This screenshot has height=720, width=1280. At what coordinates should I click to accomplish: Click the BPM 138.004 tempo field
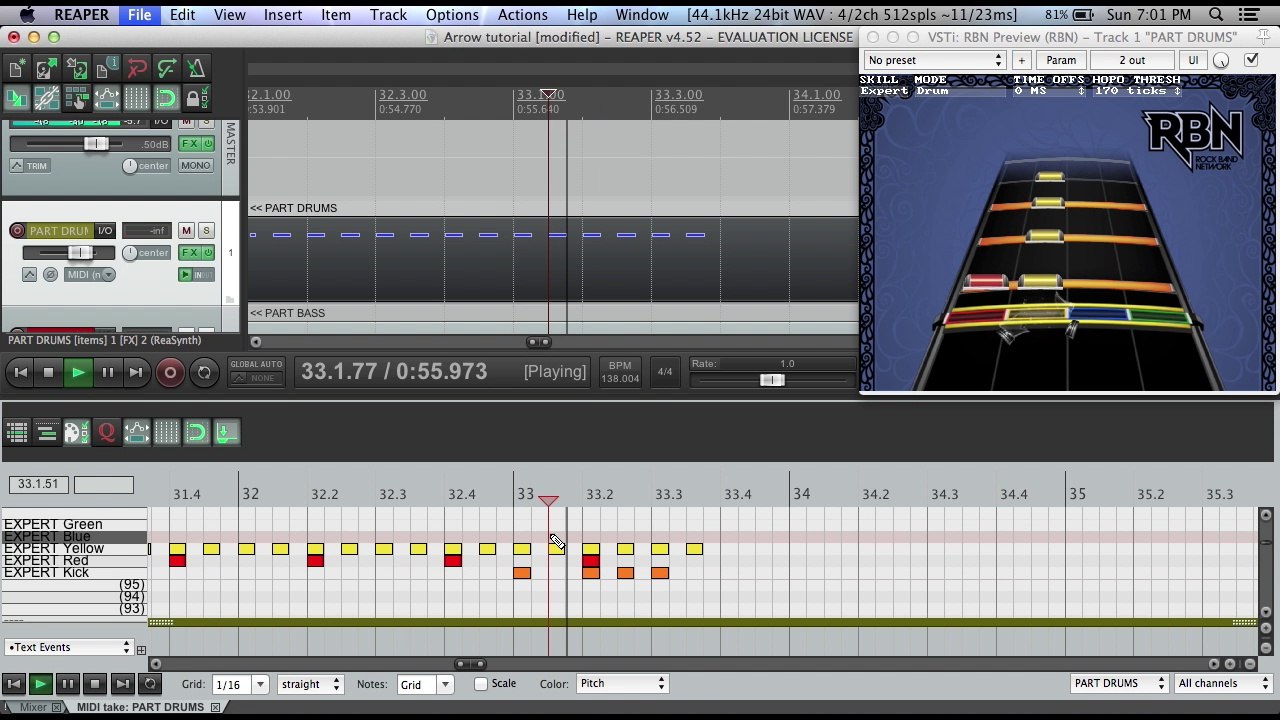tap(620, 373)
